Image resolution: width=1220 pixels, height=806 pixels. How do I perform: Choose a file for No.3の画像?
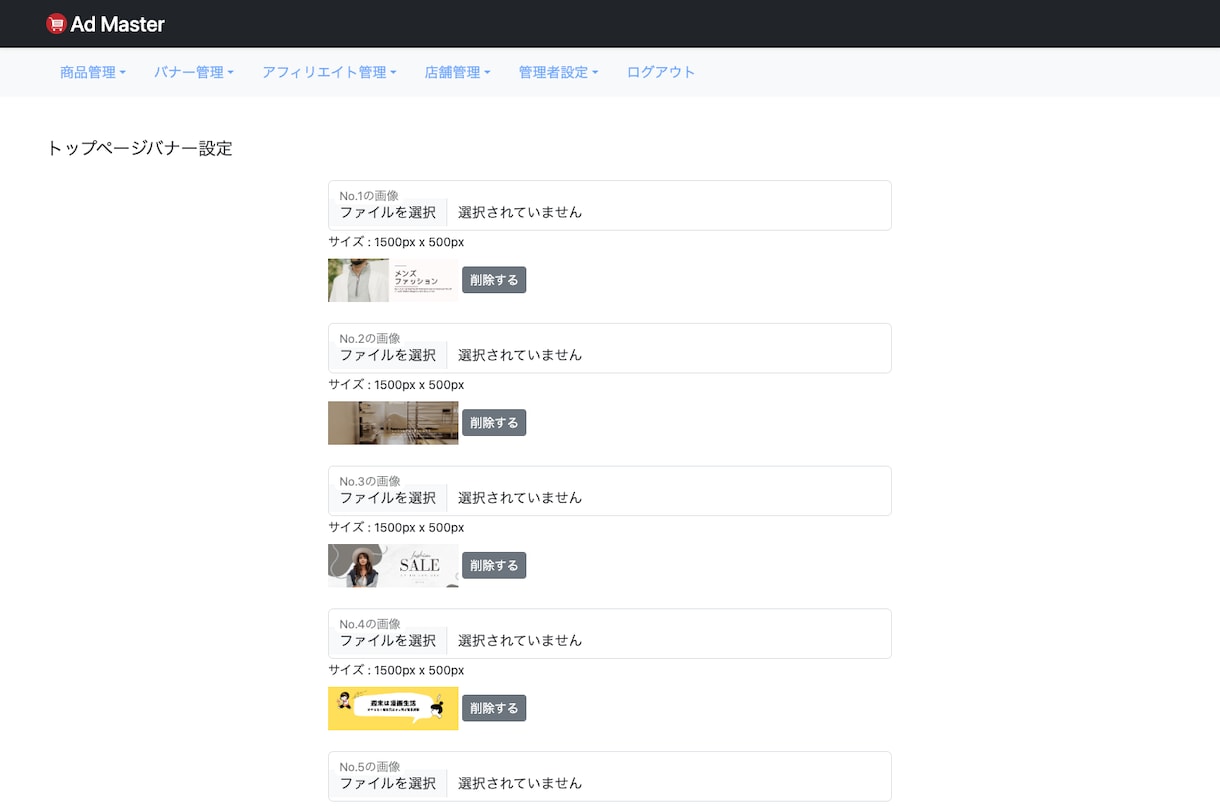click(388, 498)
